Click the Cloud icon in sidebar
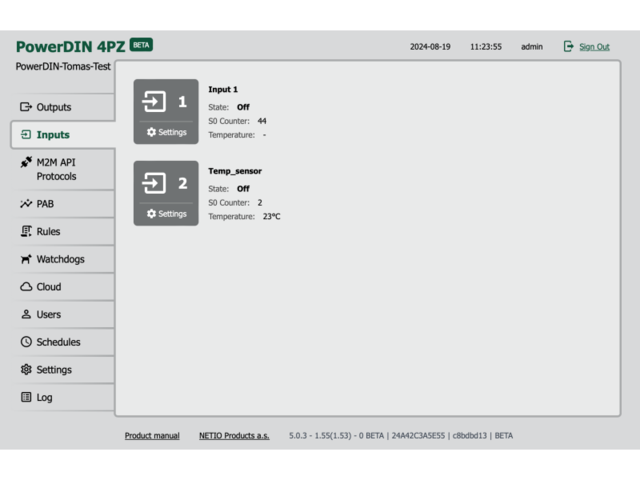The image size is (640, 480). [27, 287]
